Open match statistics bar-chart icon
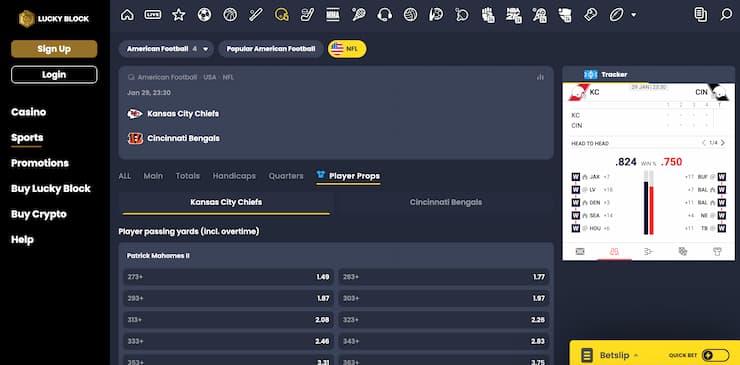 [x=540, y=77]
